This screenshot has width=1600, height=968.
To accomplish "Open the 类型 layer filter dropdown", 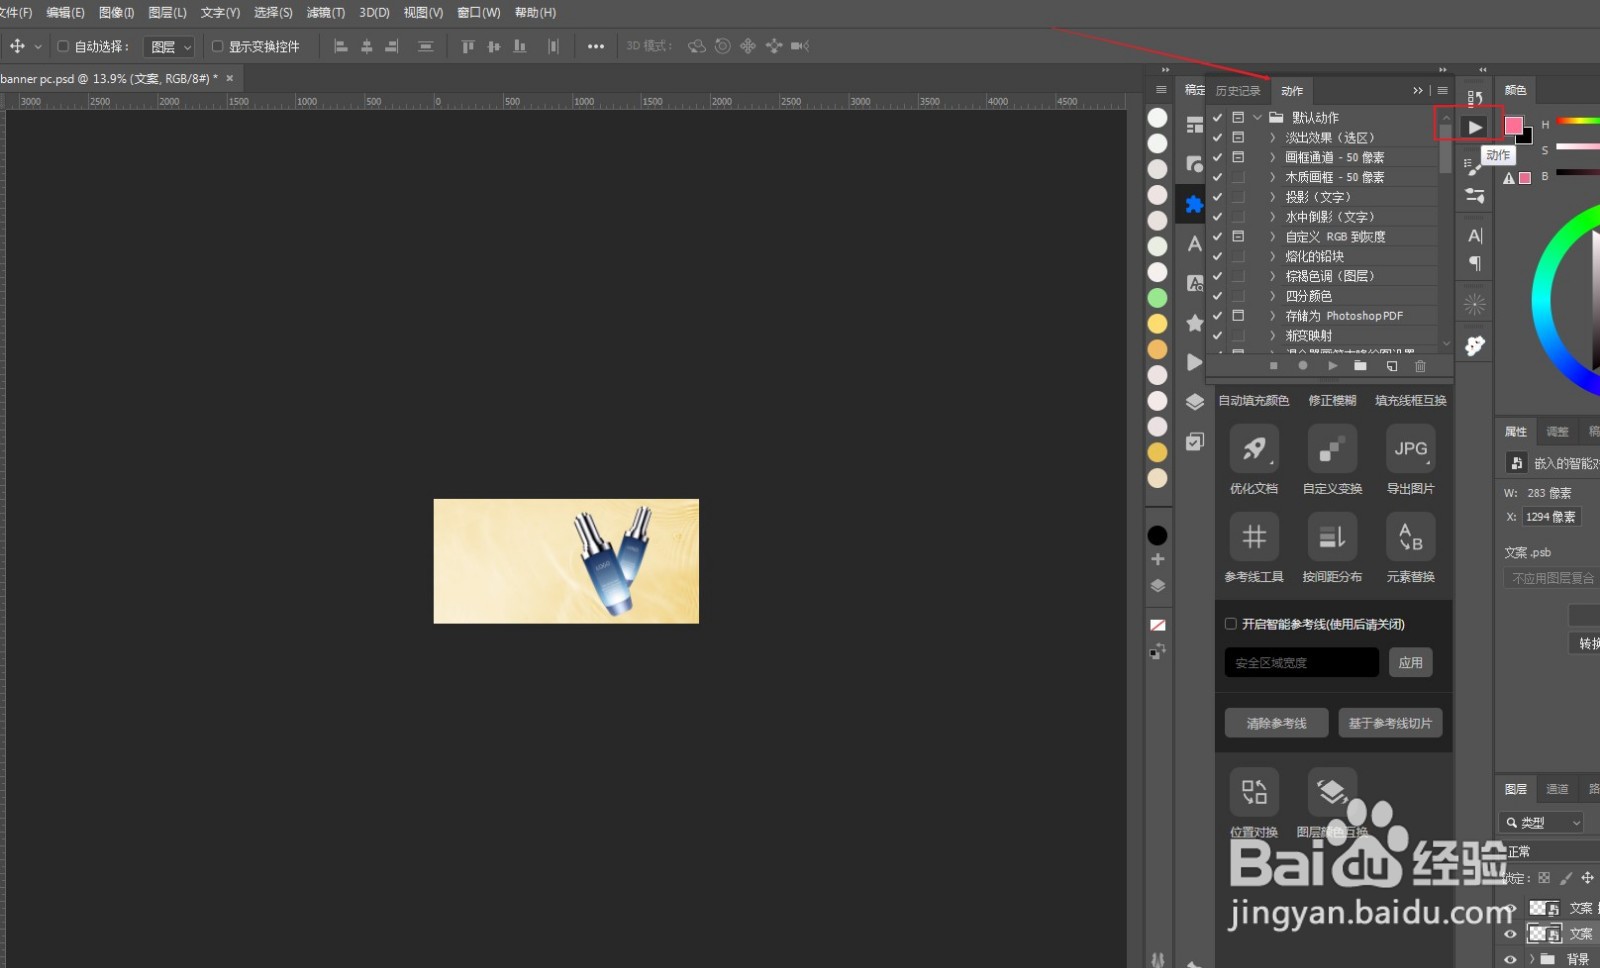I will pyautogui.click(x=1543, y=823).
